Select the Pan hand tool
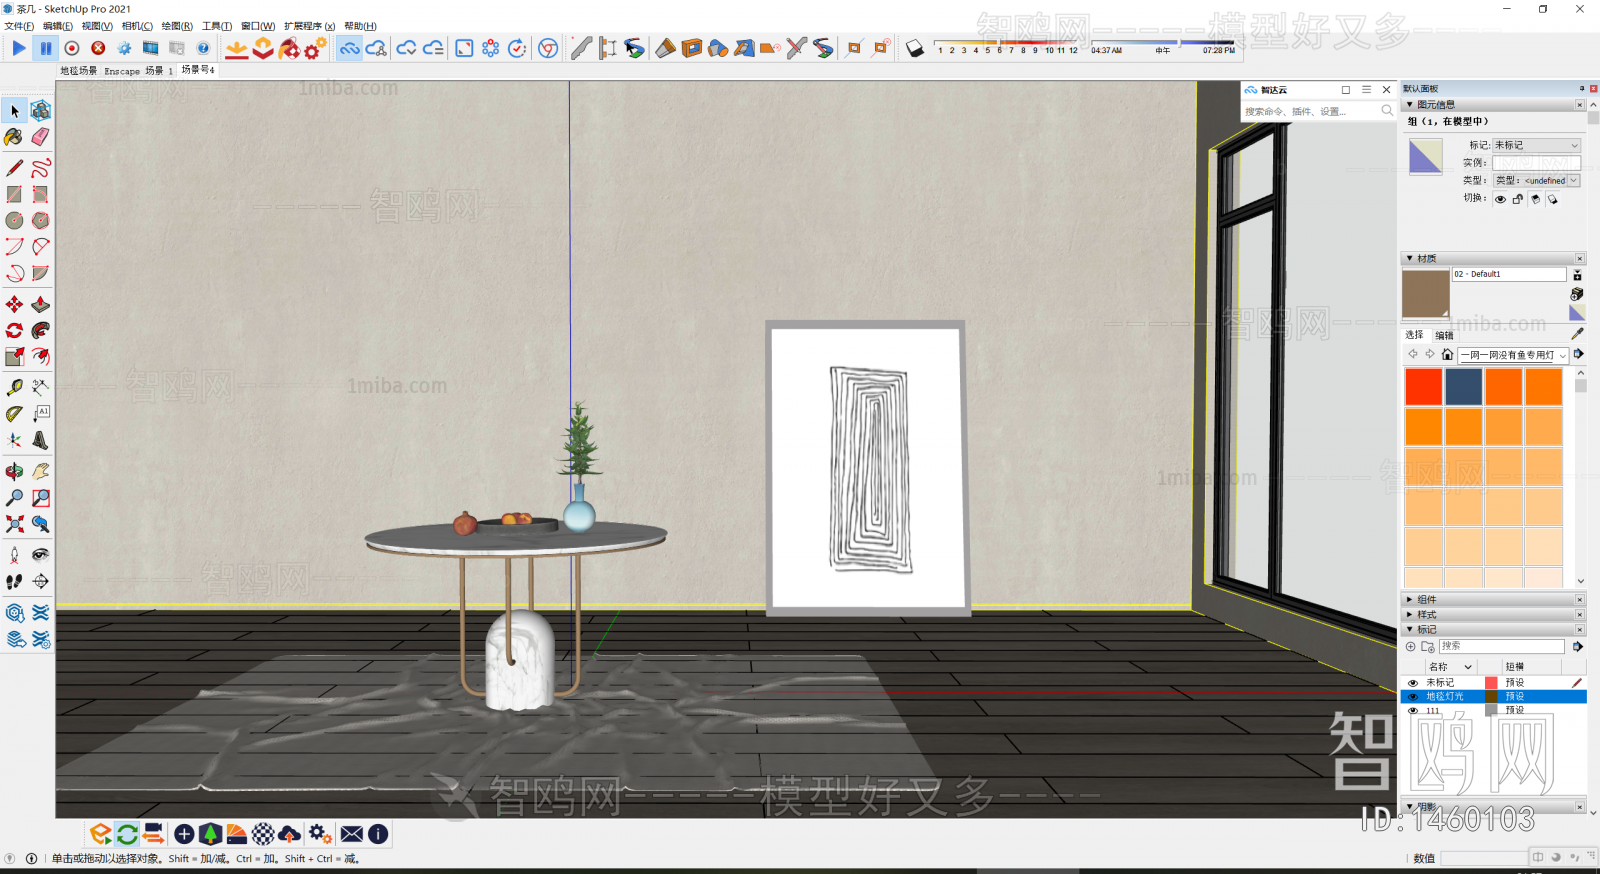This screenshot has width=1600, height=874. [41, 471]
